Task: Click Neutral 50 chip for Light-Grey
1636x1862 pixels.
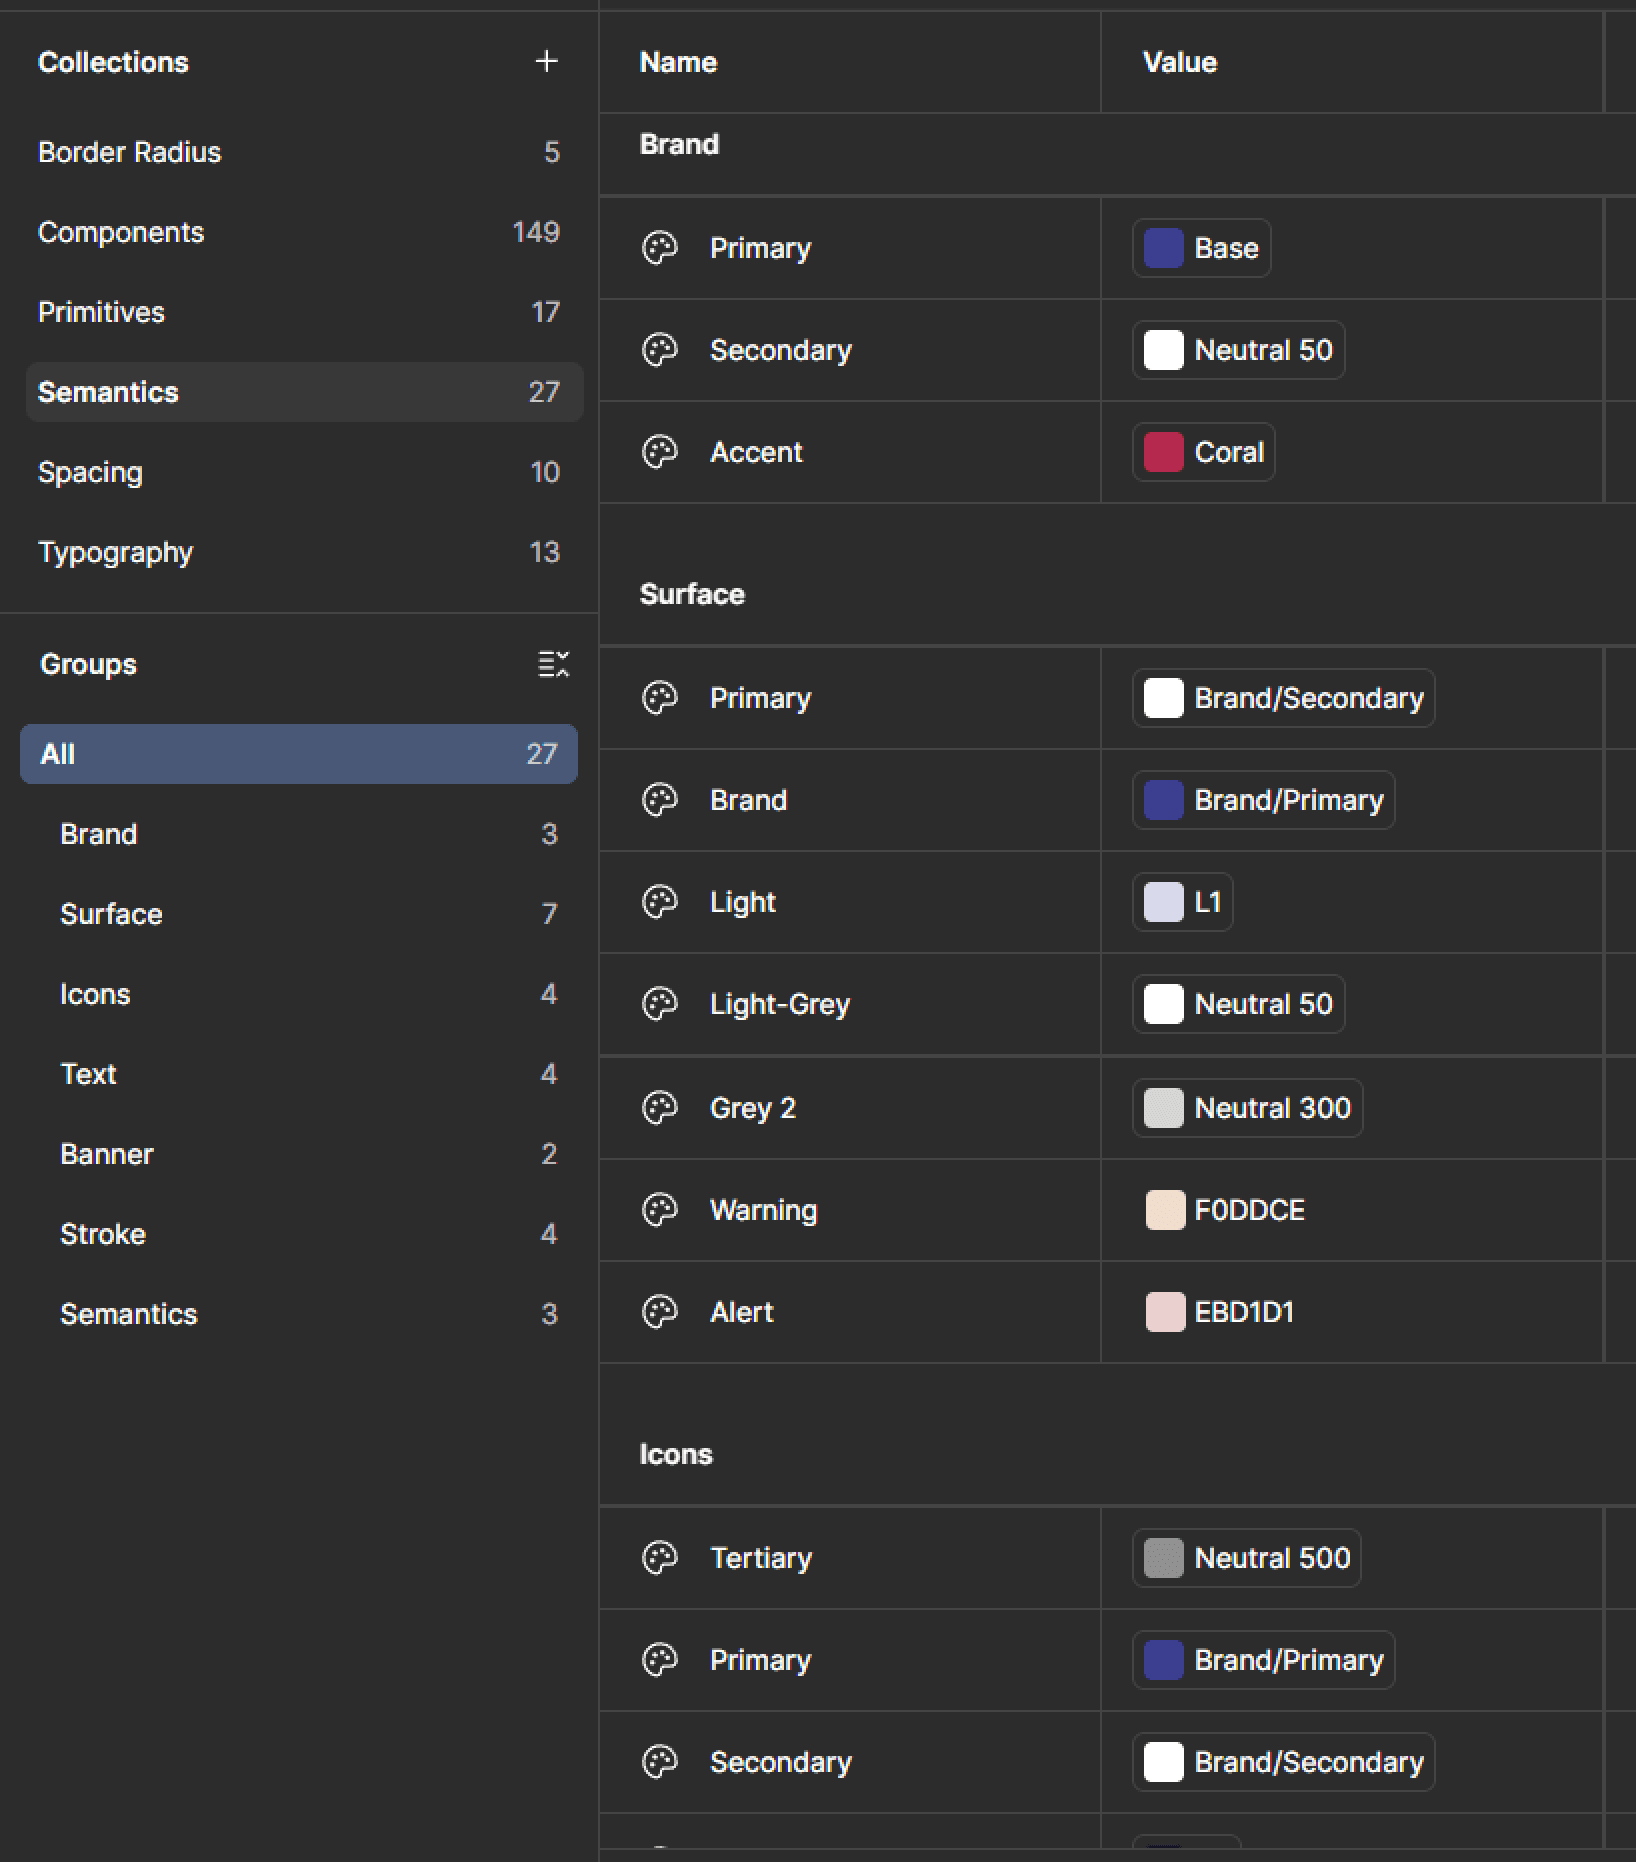Action: 1239,1004
